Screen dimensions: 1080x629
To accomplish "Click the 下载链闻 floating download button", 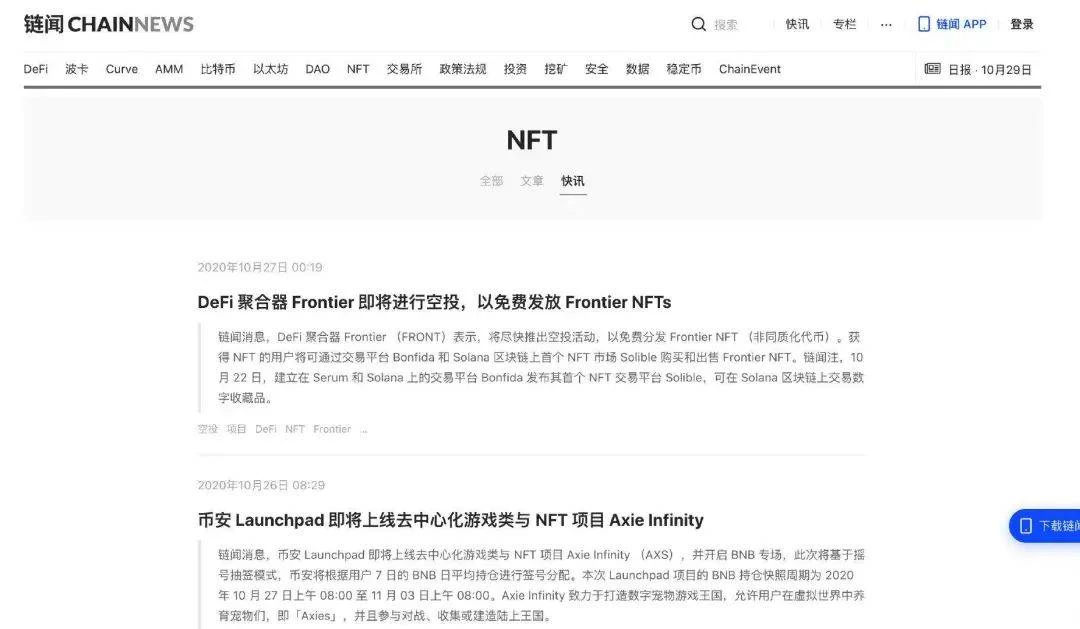I will (1045, 526).
